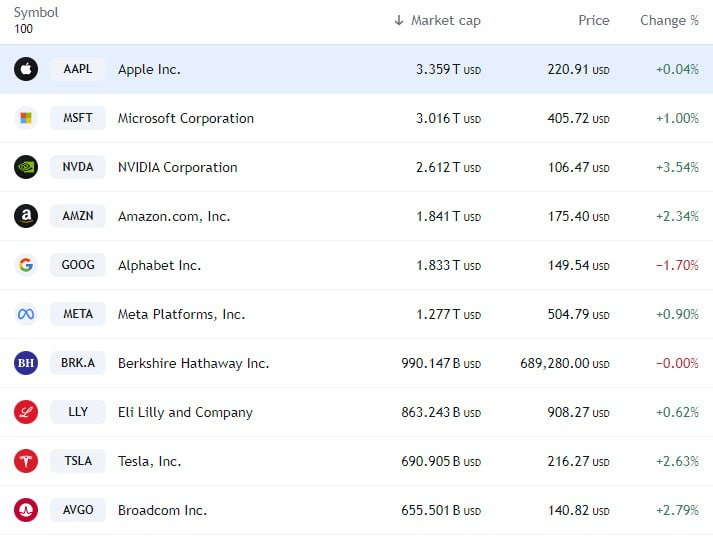Click the 689,280.00 USD Berkshire price
Screen dimensions: 713x536
(x=565, y=364)
